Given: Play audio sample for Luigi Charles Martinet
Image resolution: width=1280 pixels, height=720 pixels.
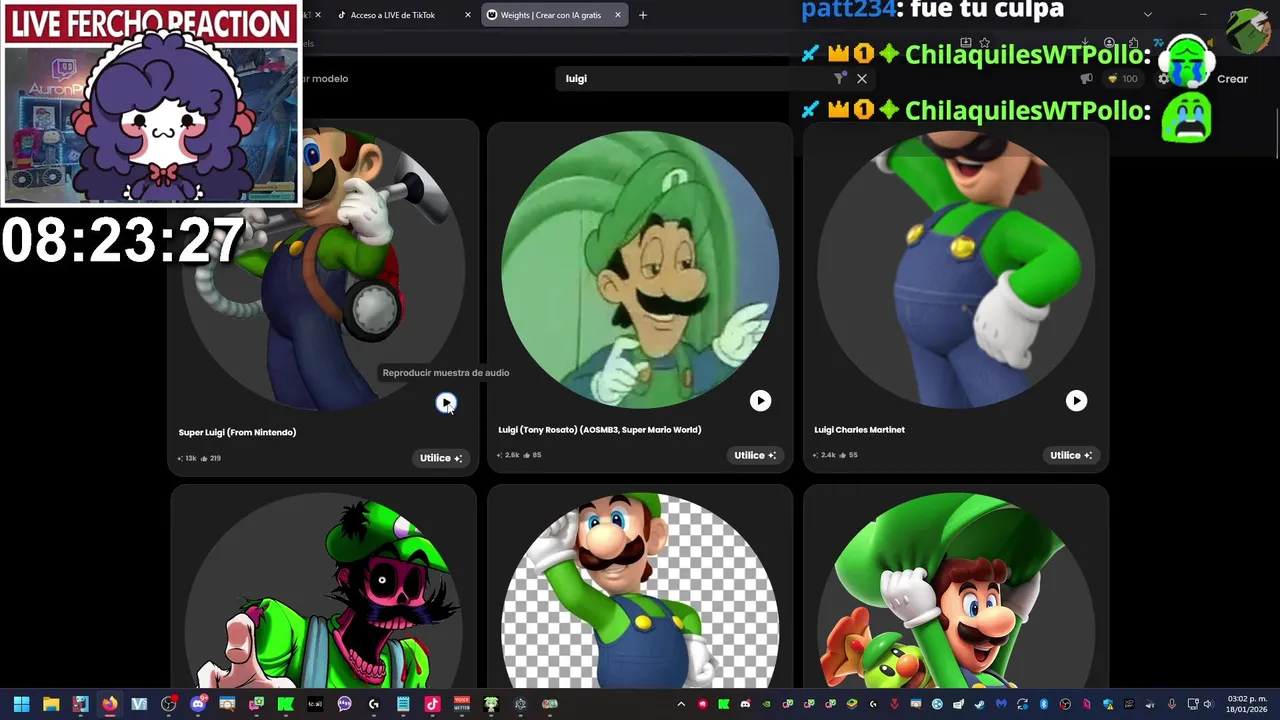Looking at the screenshot, I should (1076, 401).
